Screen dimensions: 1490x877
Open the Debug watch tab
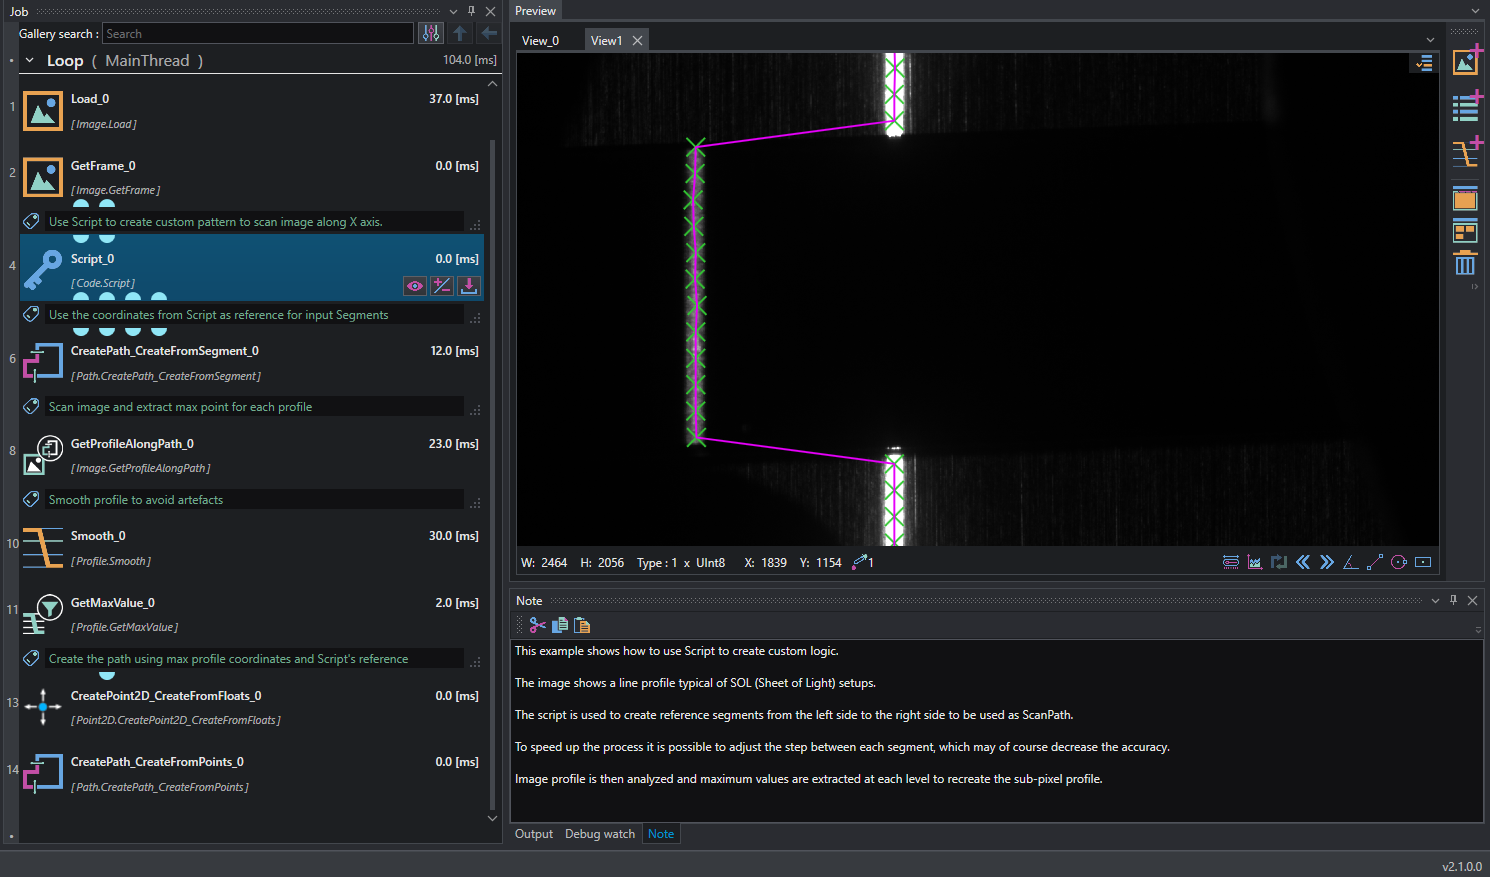[x=600, y=834]
